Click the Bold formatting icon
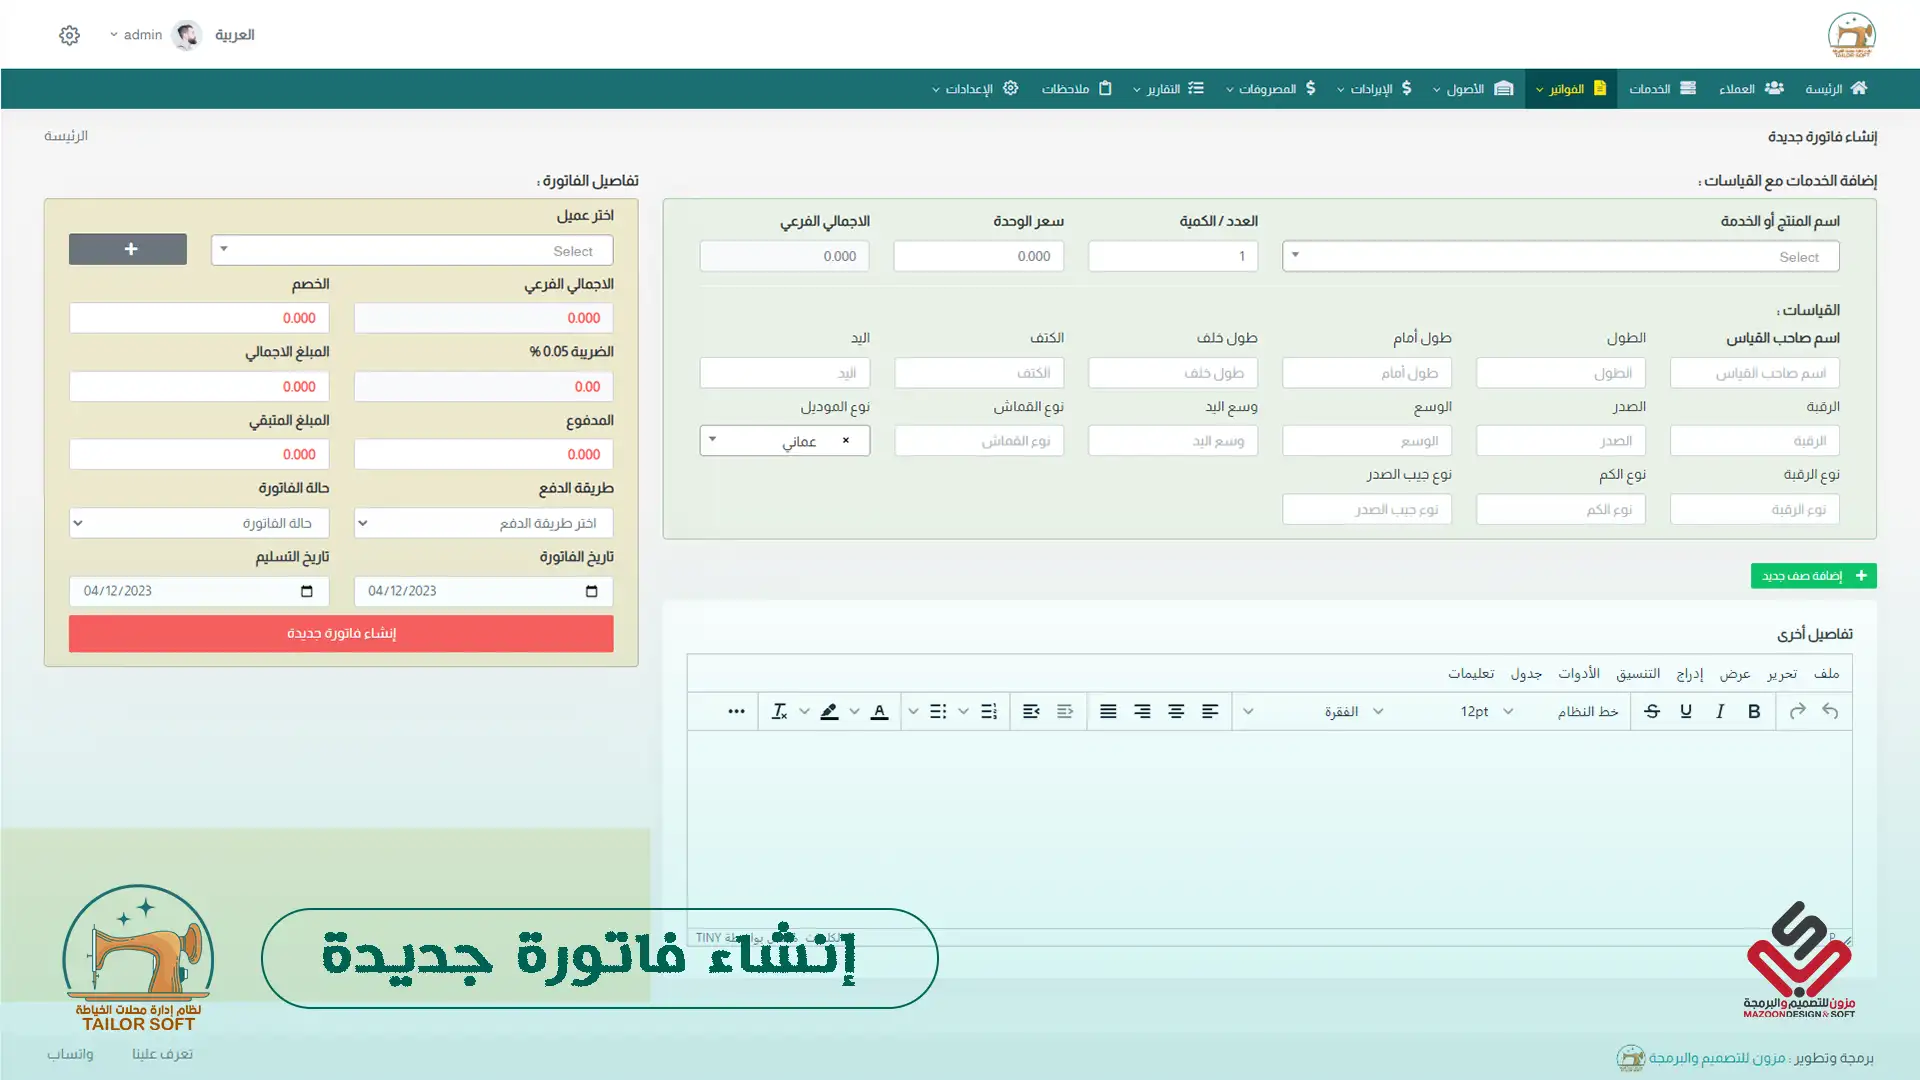Viewport: 1920px width, 1080px height. click(x=1753, y=711)
